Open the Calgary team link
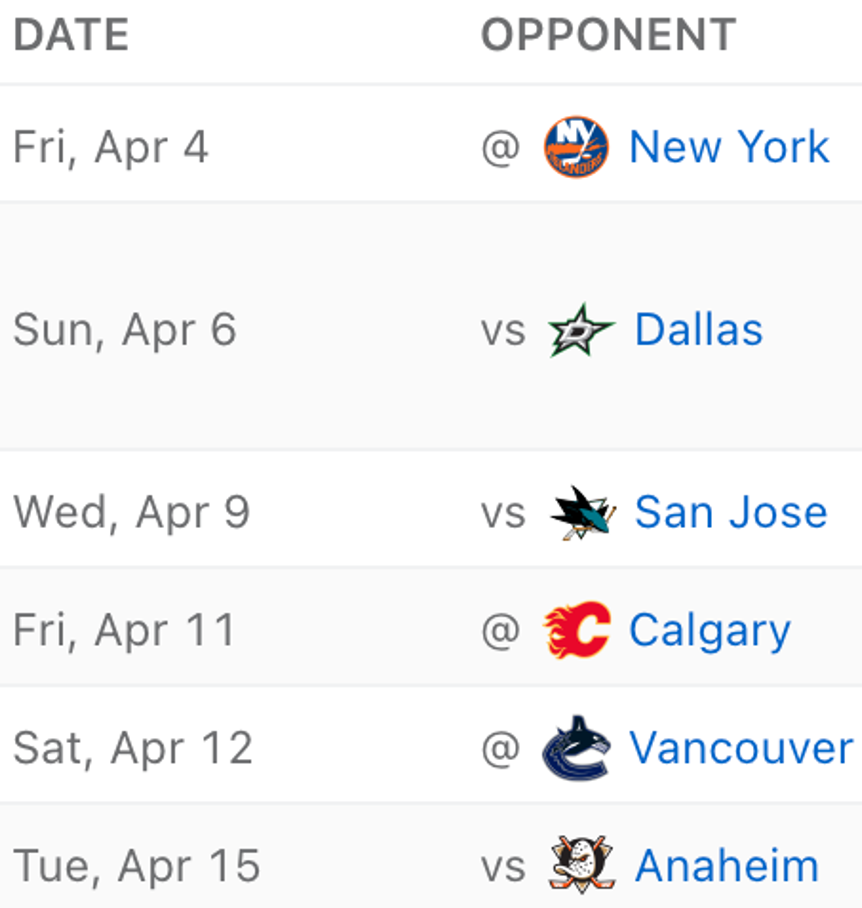This screenshot has height=908, width=862. (710, 630)
